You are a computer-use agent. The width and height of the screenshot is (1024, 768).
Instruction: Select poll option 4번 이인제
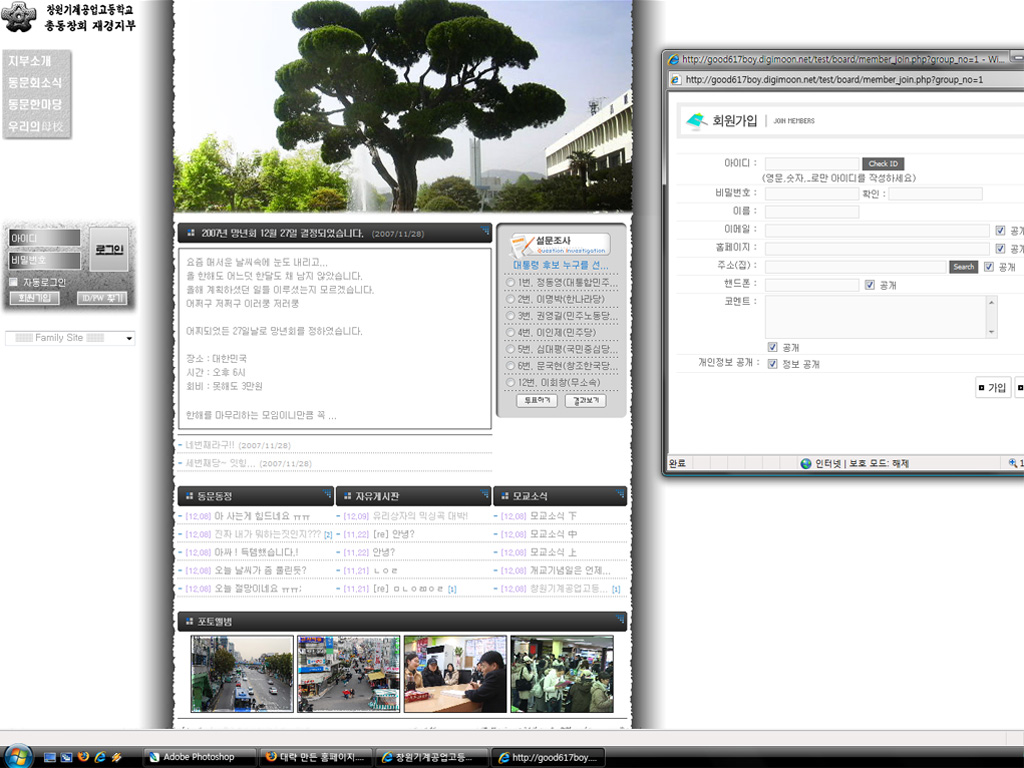click(x=511, y=332)
